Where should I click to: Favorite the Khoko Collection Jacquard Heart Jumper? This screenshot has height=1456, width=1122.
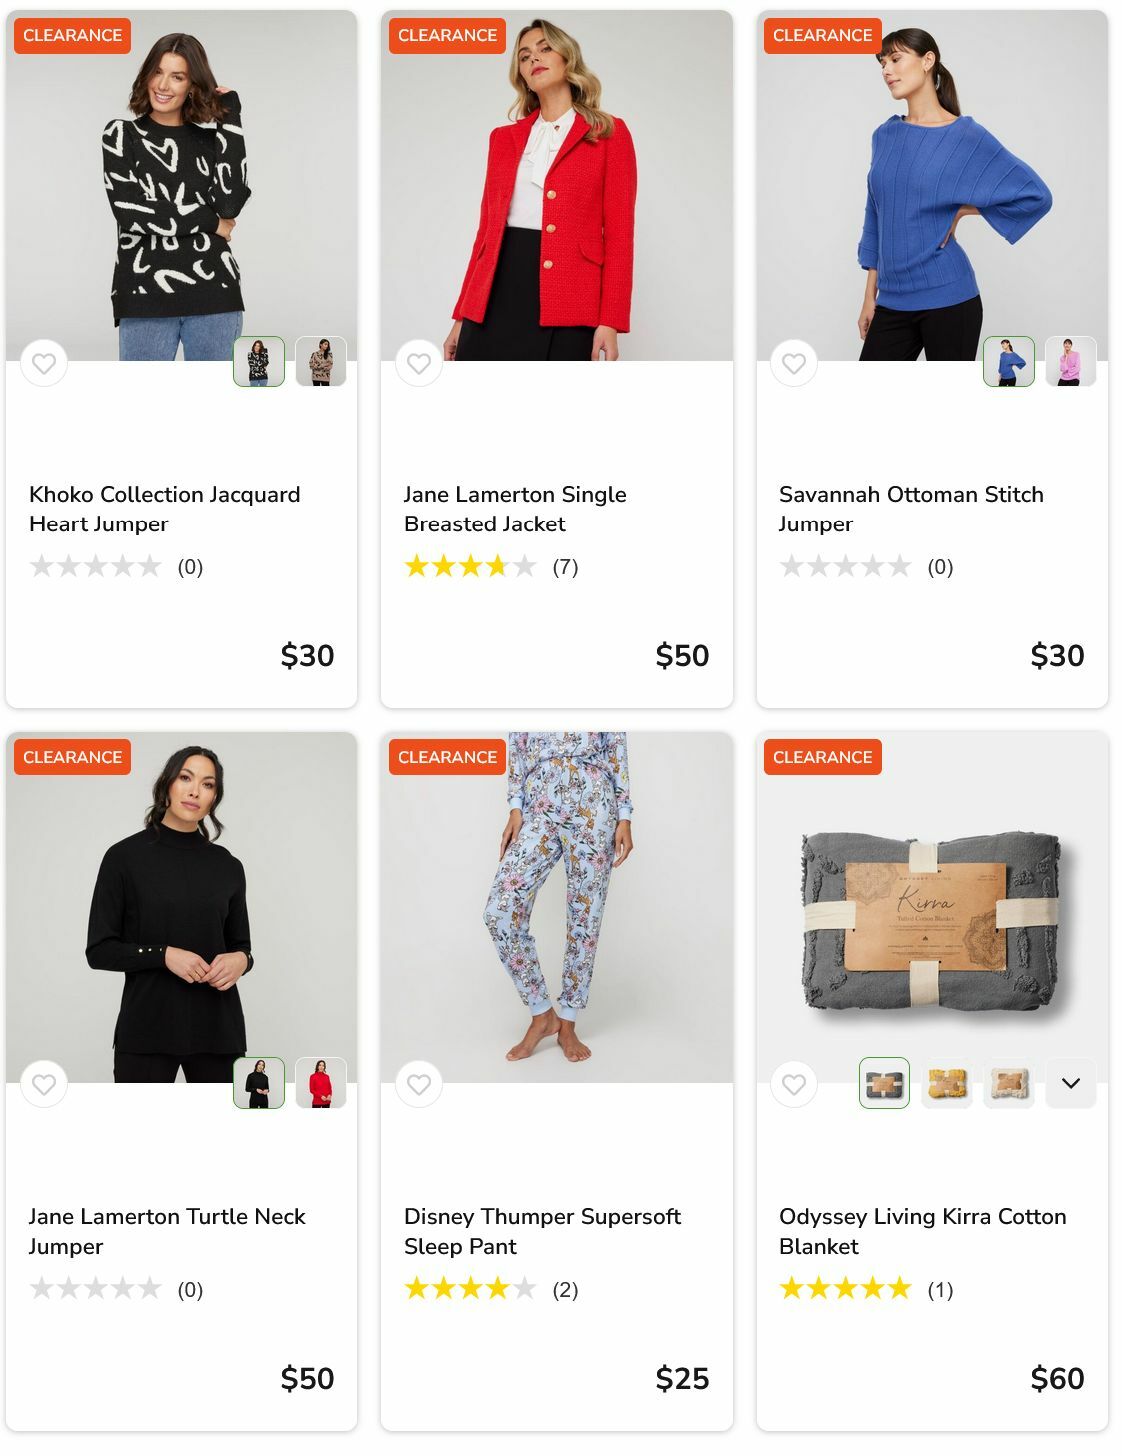coord(44,363)
